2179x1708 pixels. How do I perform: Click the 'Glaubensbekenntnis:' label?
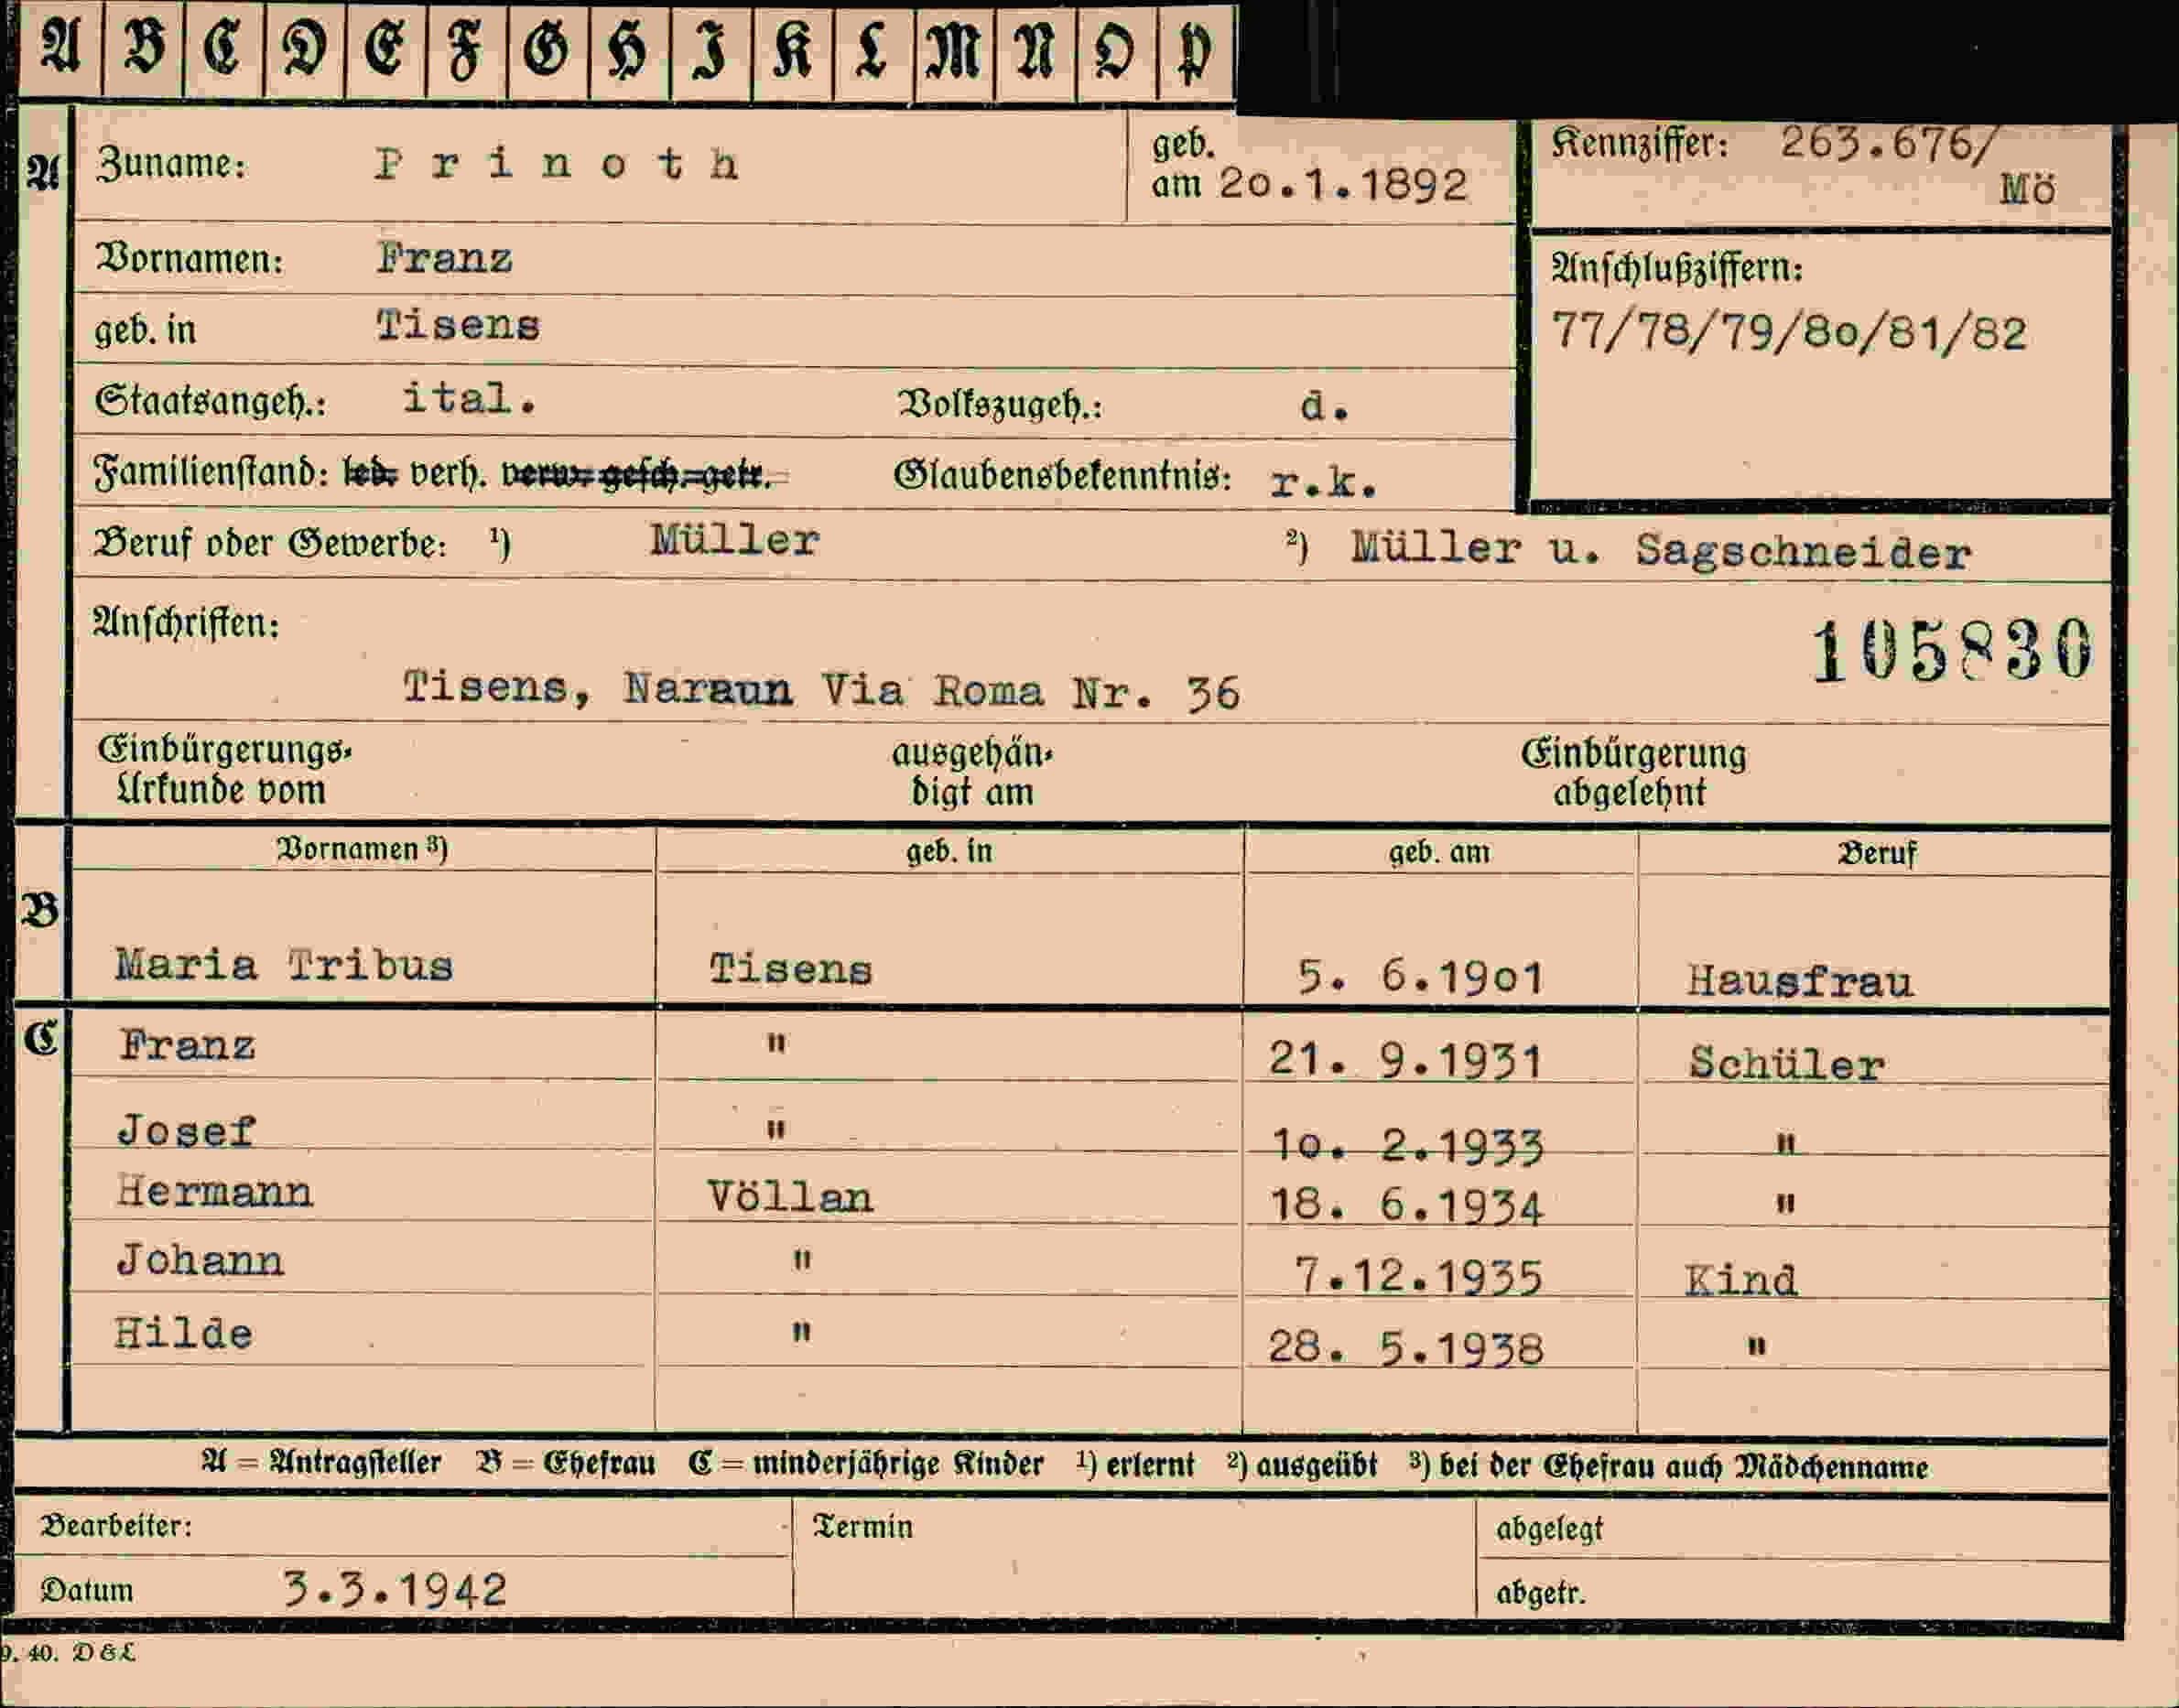1062,476
